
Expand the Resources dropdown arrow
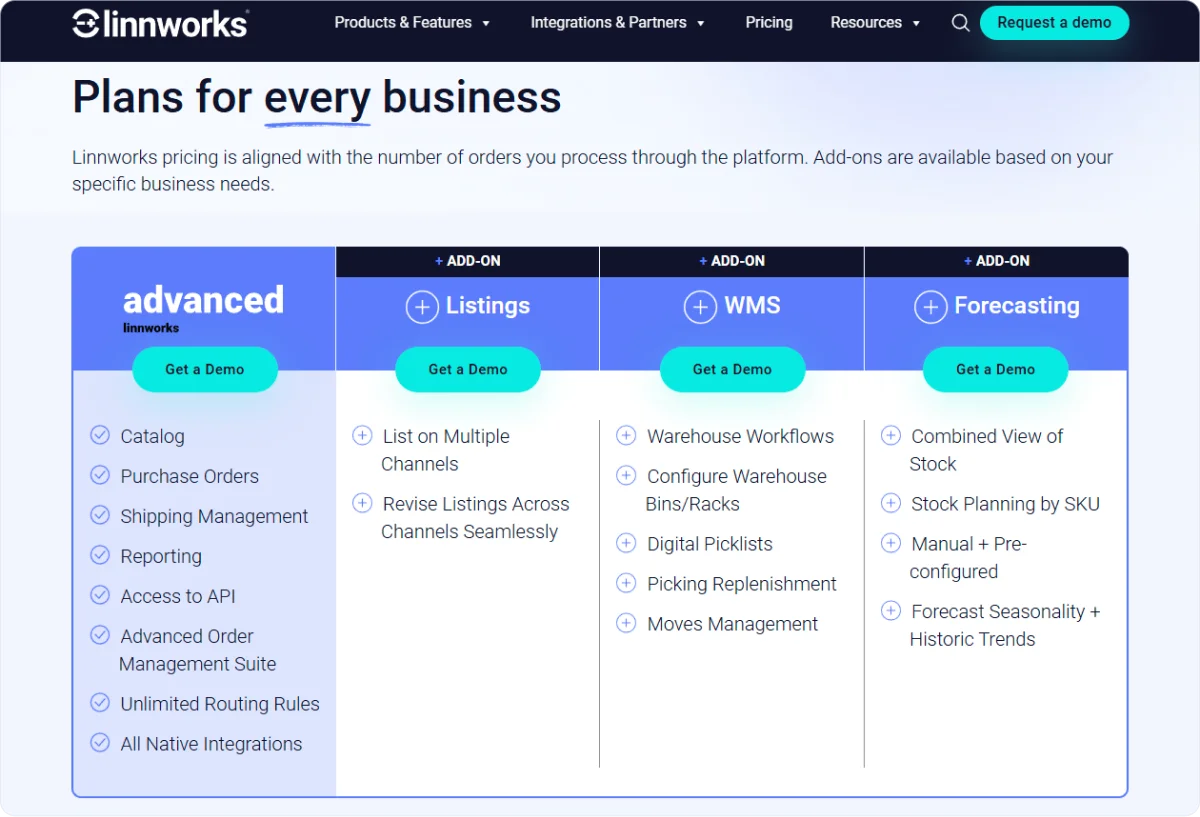(x=916, y=23)
